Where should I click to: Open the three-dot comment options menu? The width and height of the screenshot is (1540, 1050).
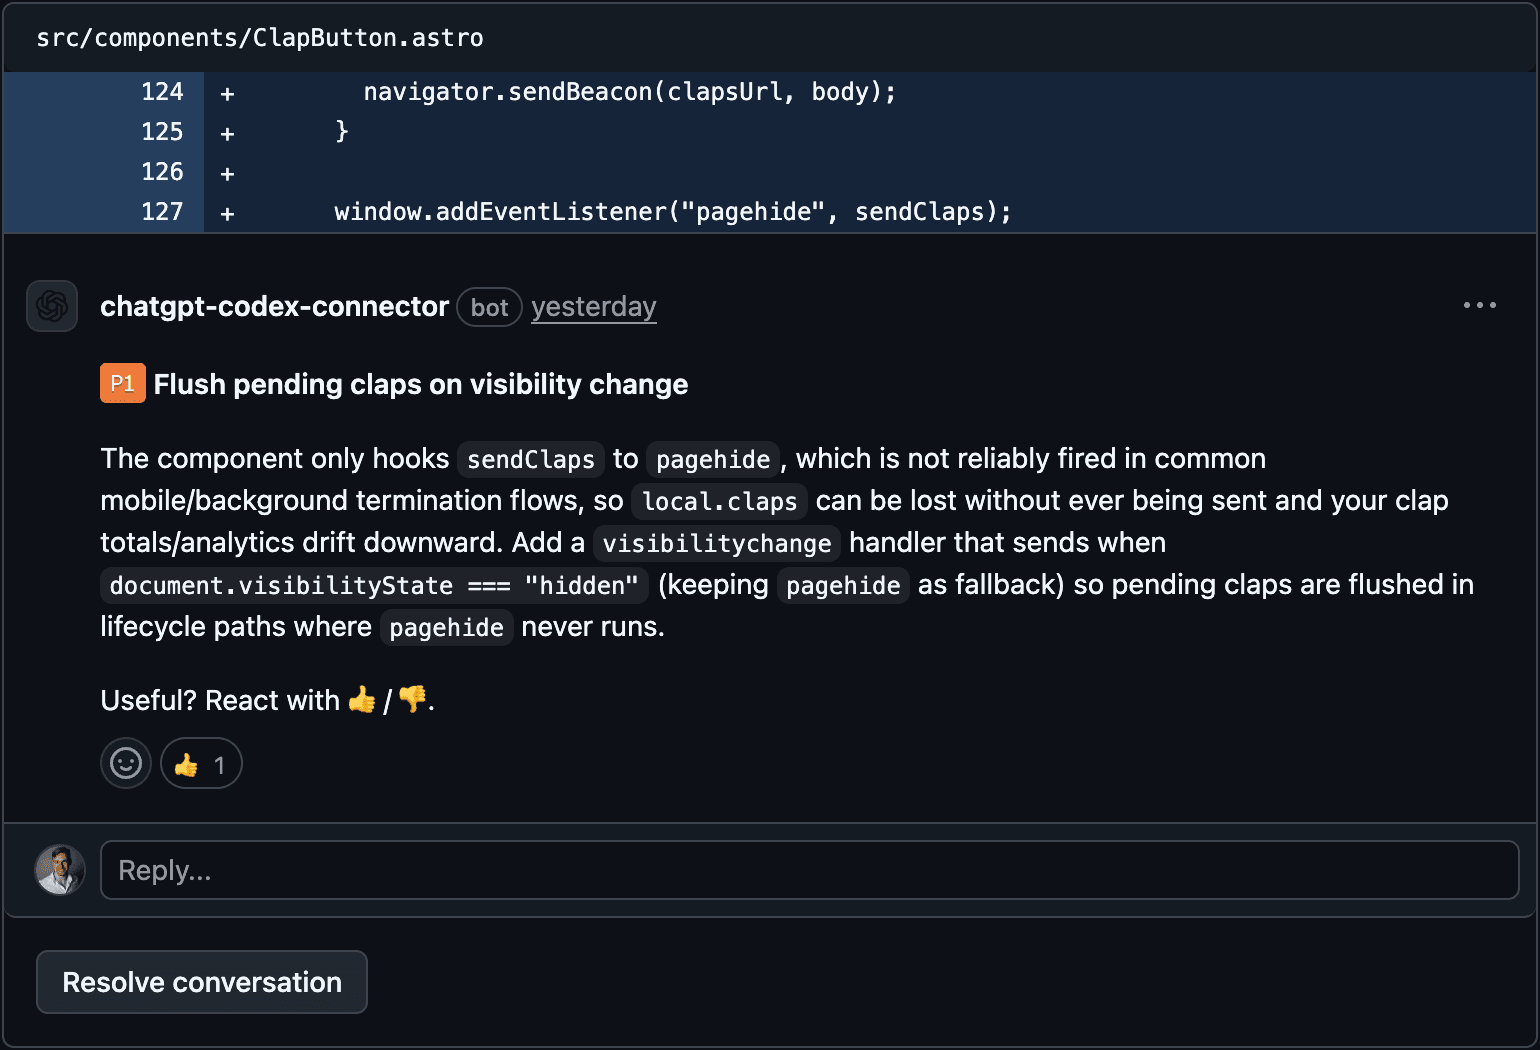(1479, 305)
